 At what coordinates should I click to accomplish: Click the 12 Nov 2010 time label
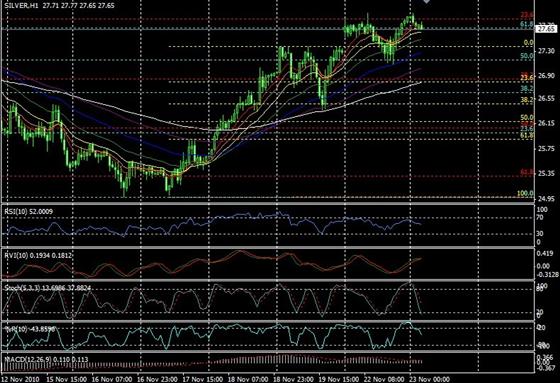pos(20,379)
